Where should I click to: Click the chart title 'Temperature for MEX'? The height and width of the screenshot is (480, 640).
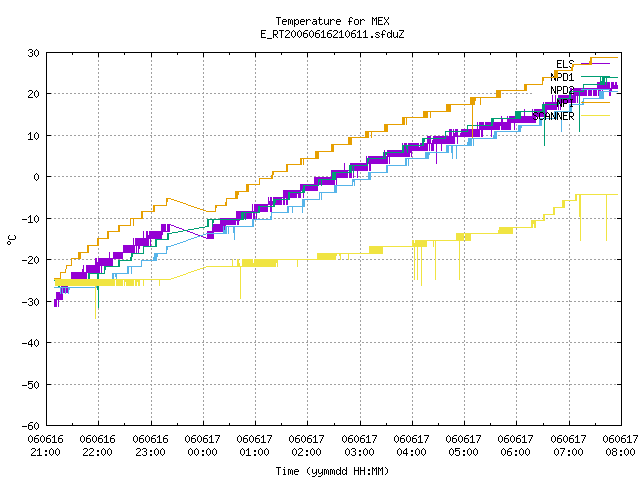332,21
